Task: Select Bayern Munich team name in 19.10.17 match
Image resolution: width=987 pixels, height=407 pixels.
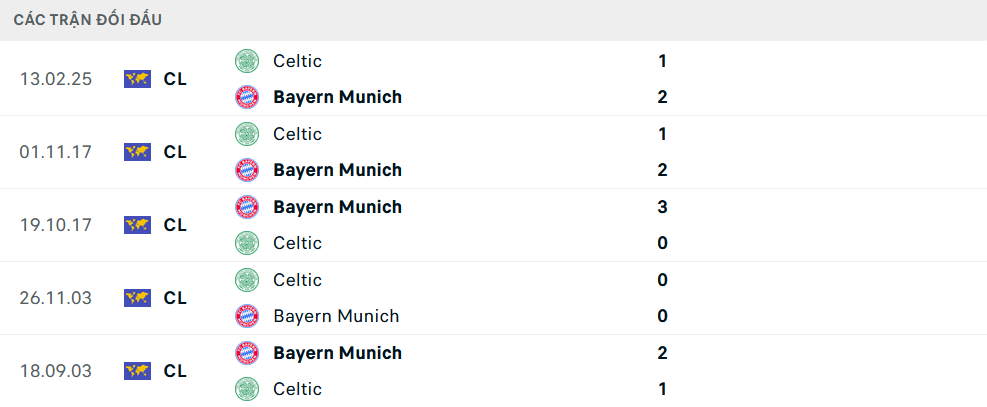Action: [x=337, y=207]
